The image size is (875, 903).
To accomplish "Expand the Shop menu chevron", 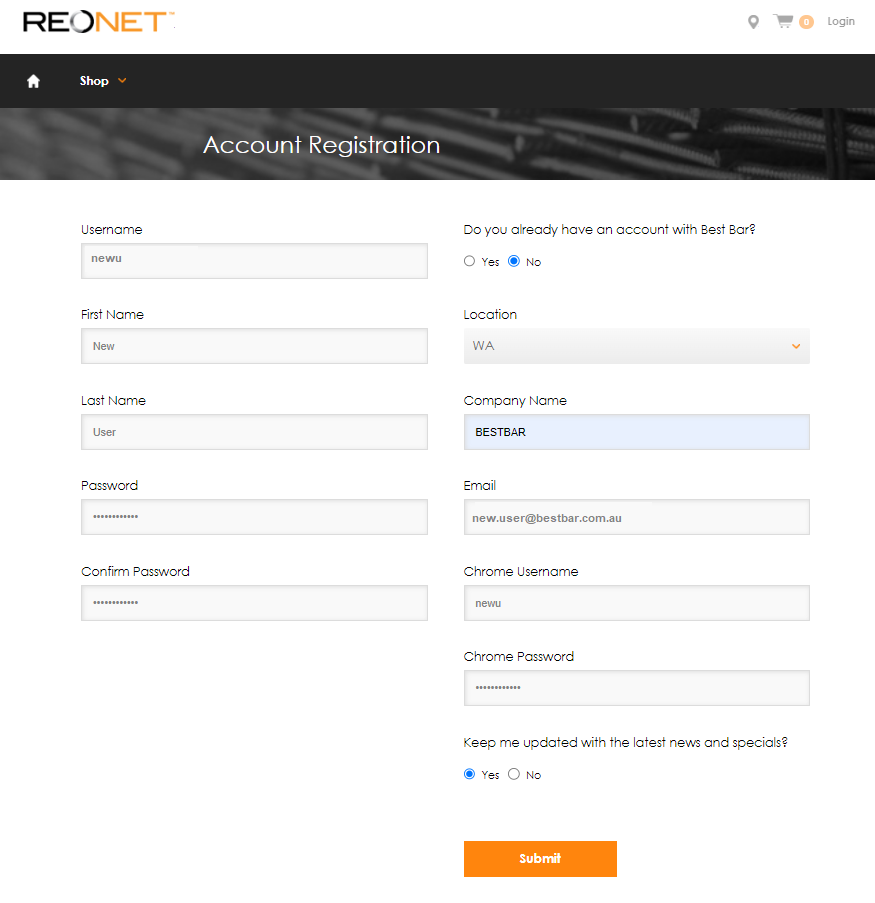I will coord(122,81).
